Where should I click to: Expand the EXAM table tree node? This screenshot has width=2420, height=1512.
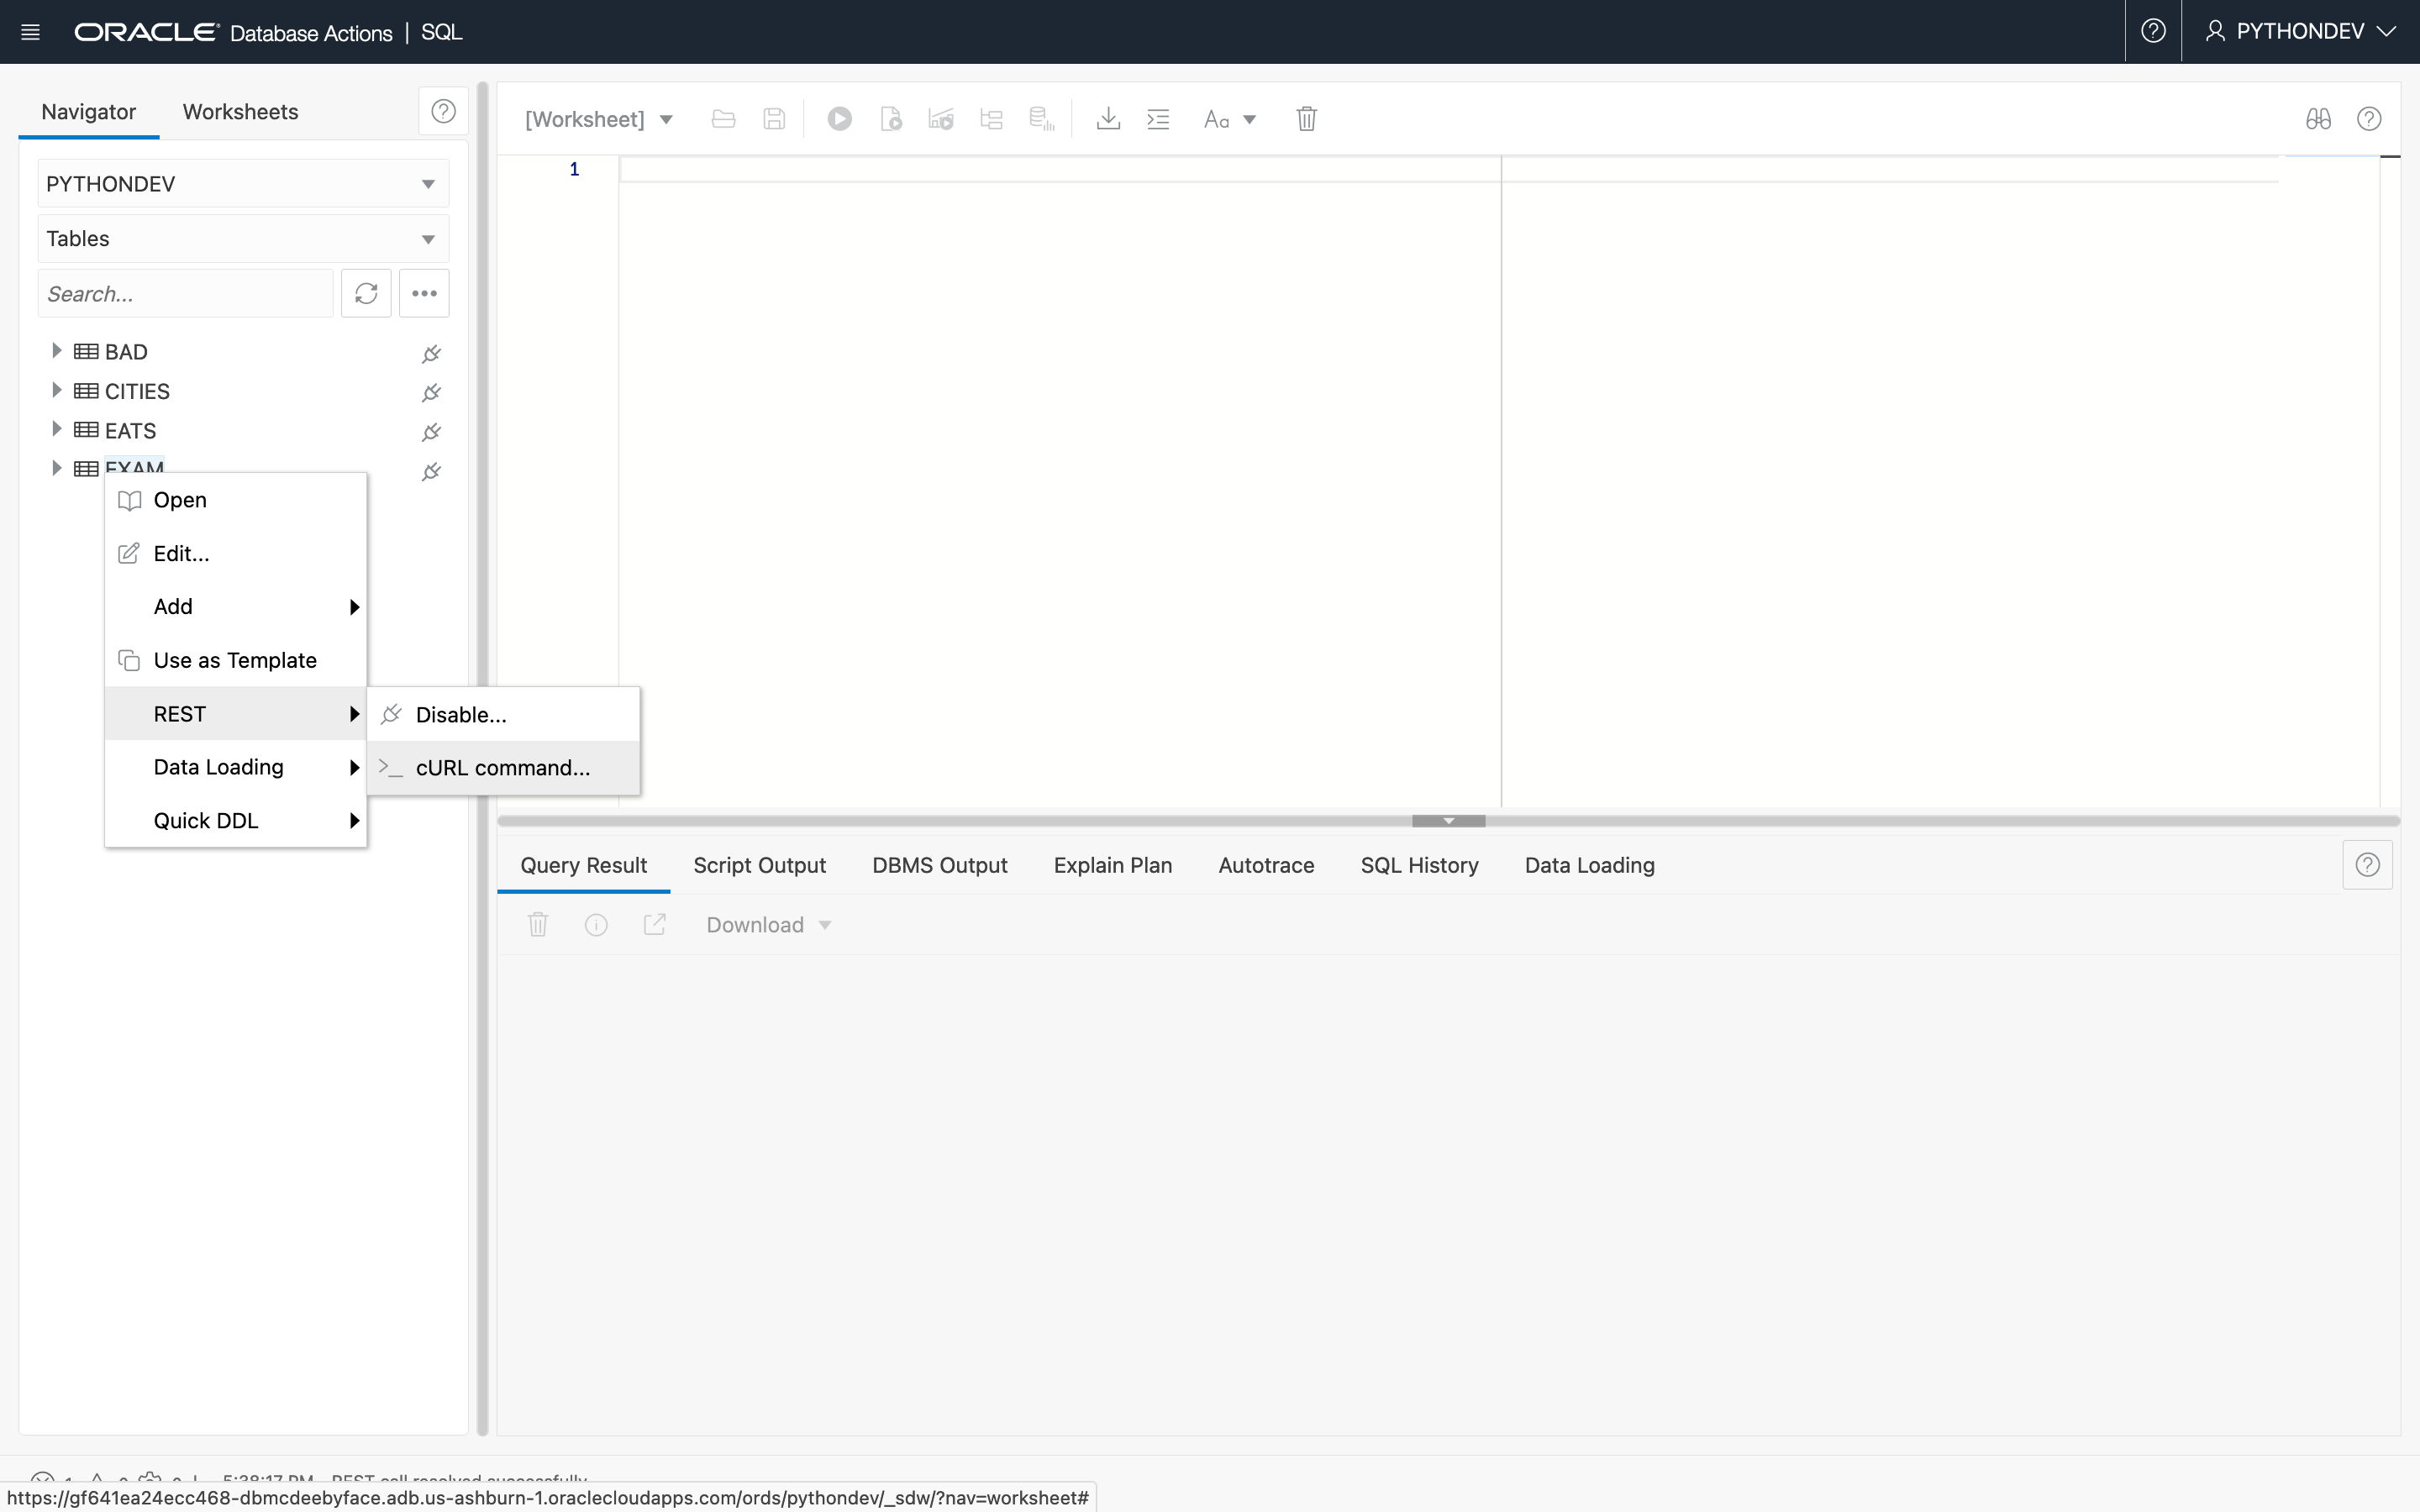(56, 467)
